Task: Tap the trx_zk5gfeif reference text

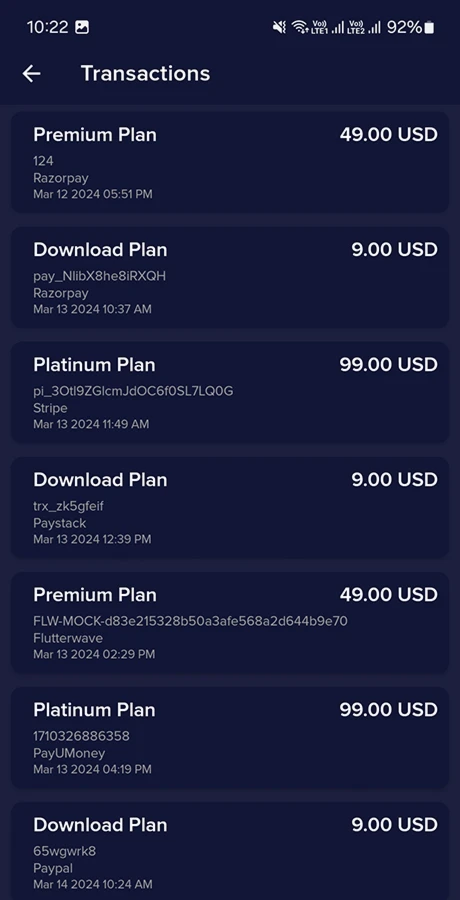Action: click(x=68, y=506)
